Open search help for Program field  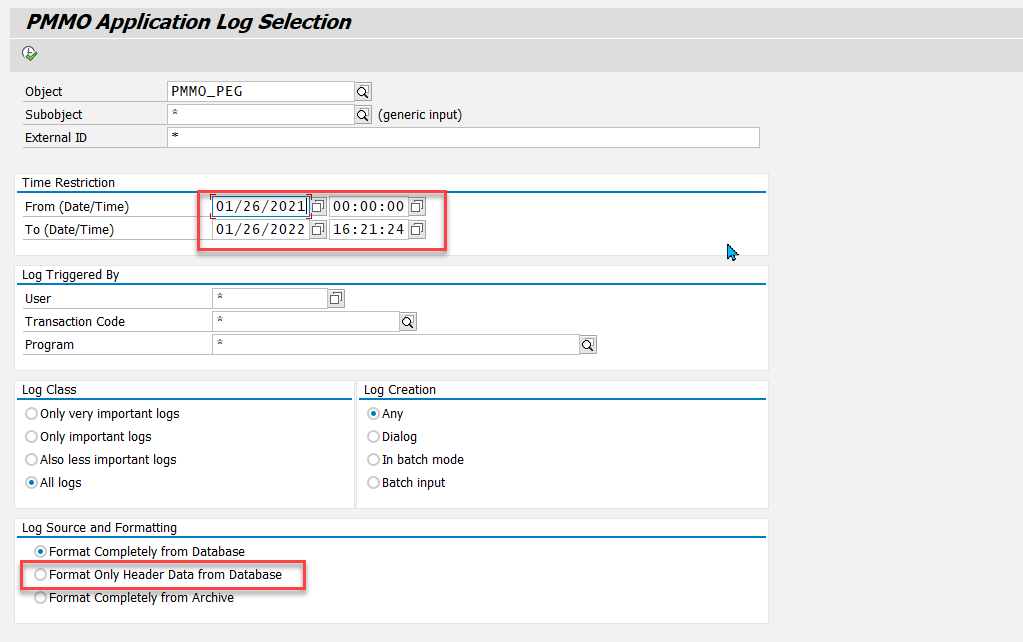click(588, 345)
